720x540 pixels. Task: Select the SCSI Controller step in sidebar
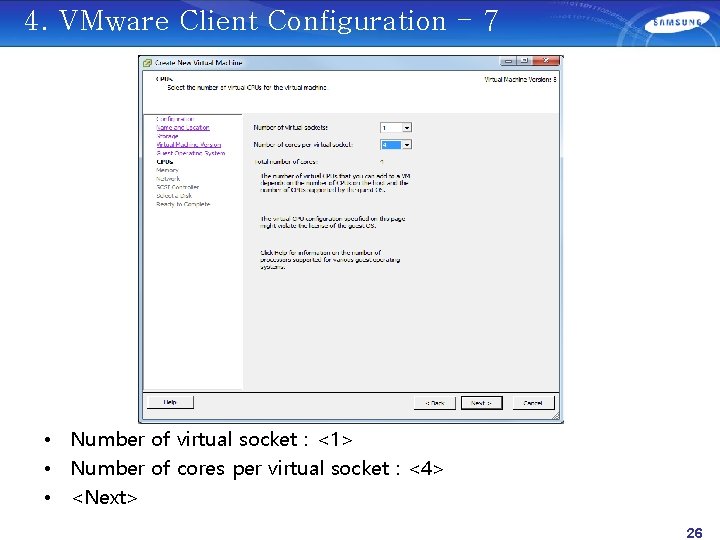(x=177, y=187)
